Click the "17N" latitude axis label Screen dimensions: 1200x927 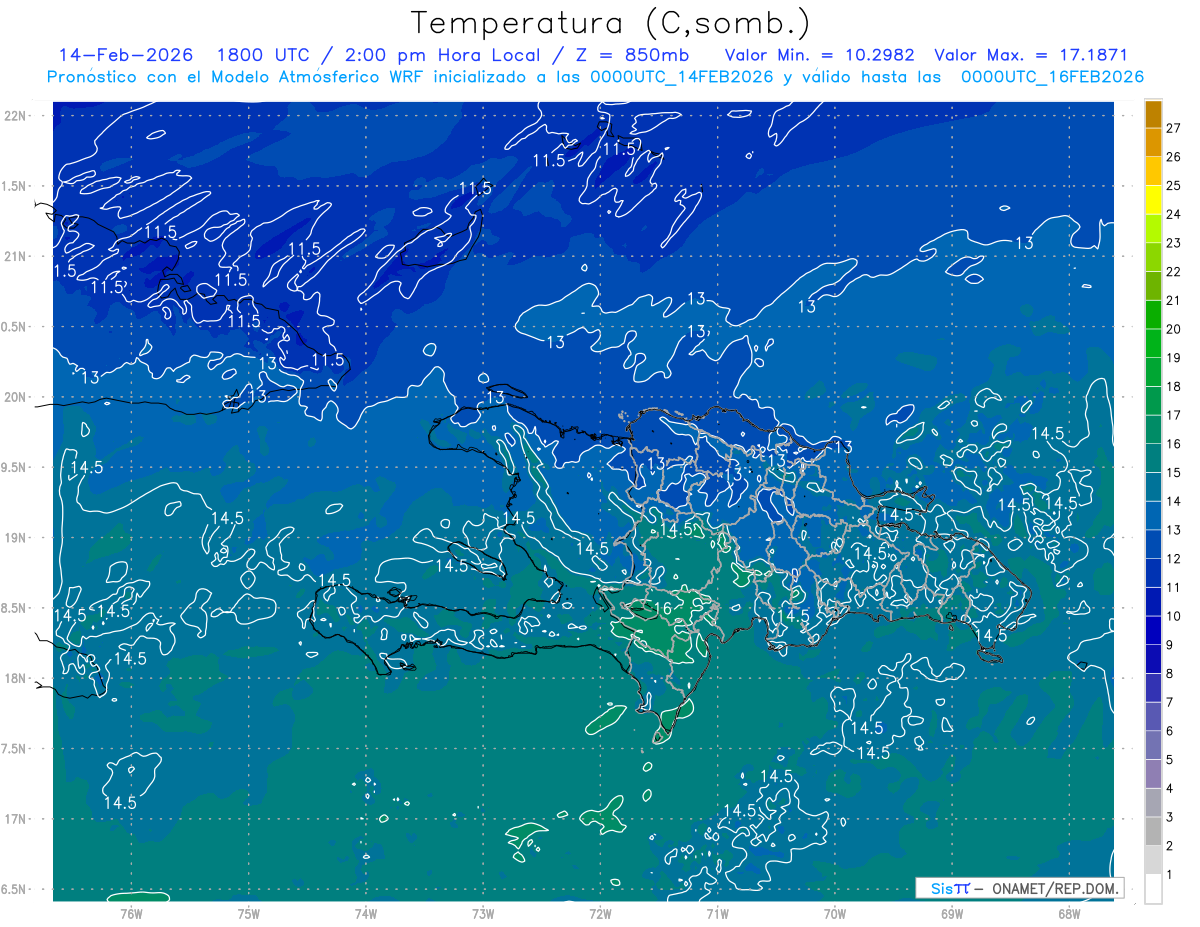(16, 819)
